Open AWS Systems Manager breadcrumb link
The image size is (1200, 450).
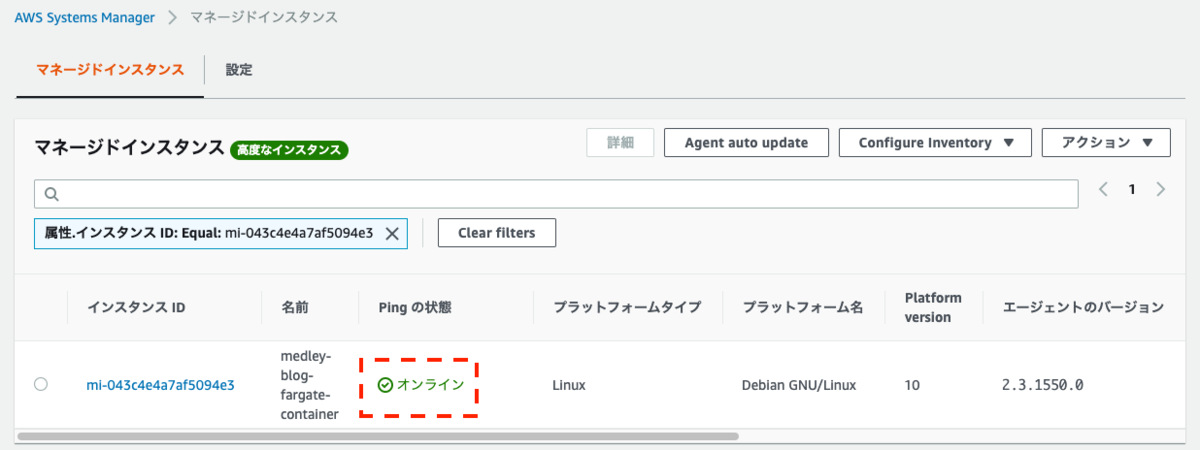click(85, 17)
